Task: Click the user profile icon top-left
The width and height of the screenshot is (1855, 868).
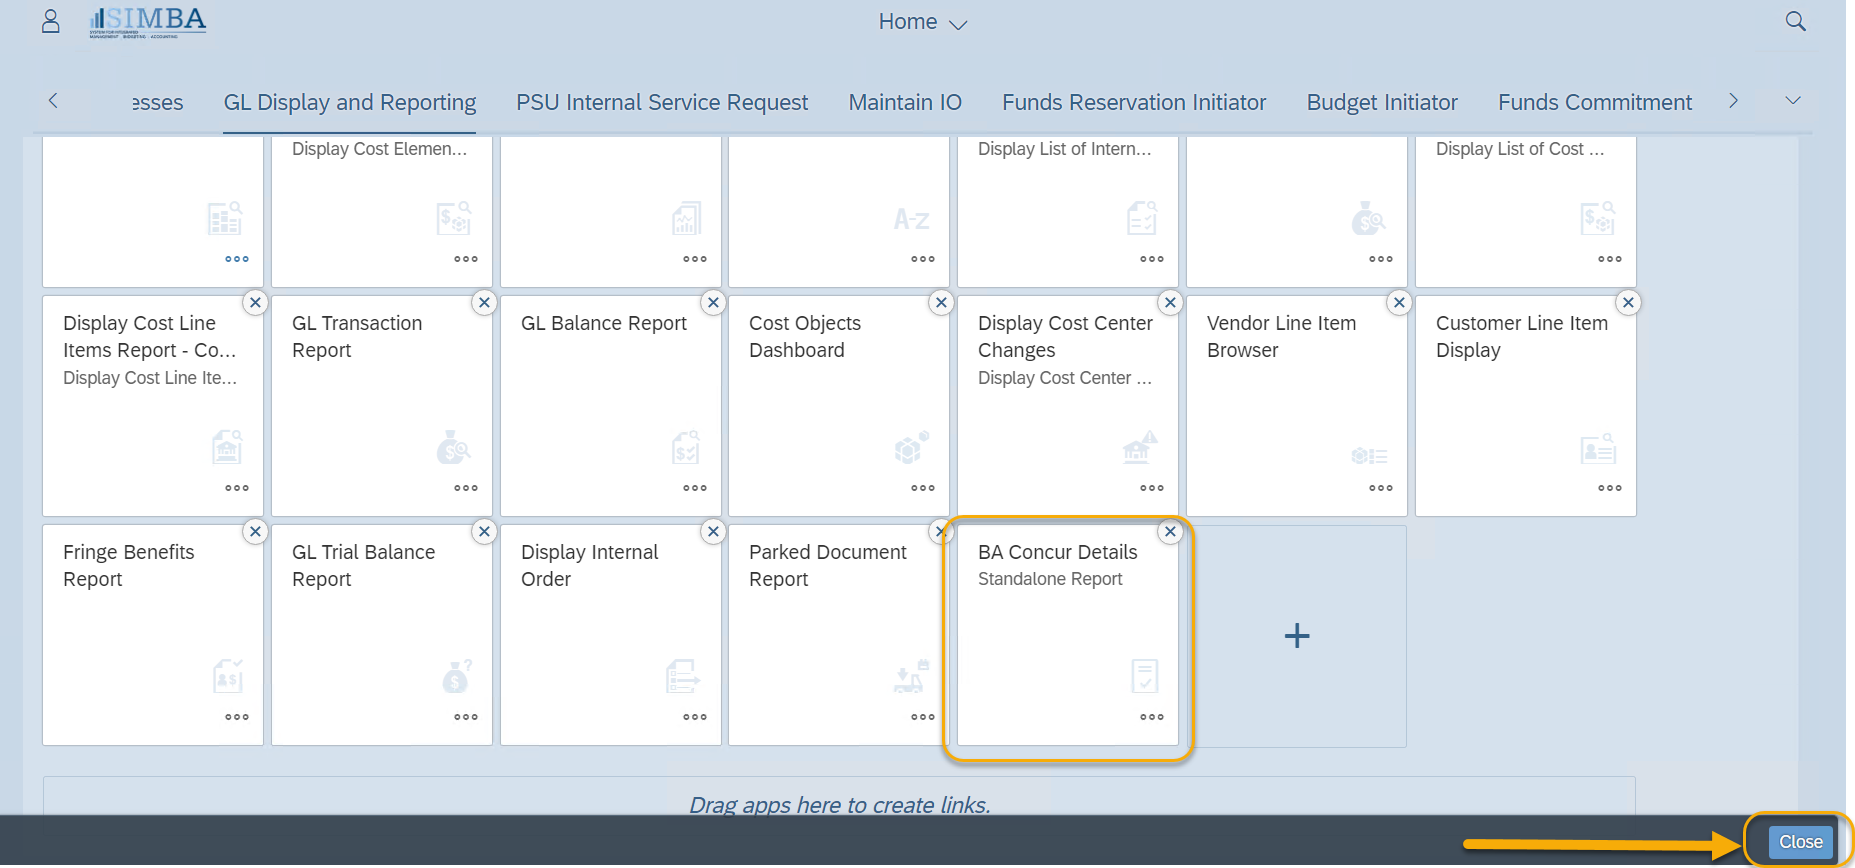Action: 50,20
